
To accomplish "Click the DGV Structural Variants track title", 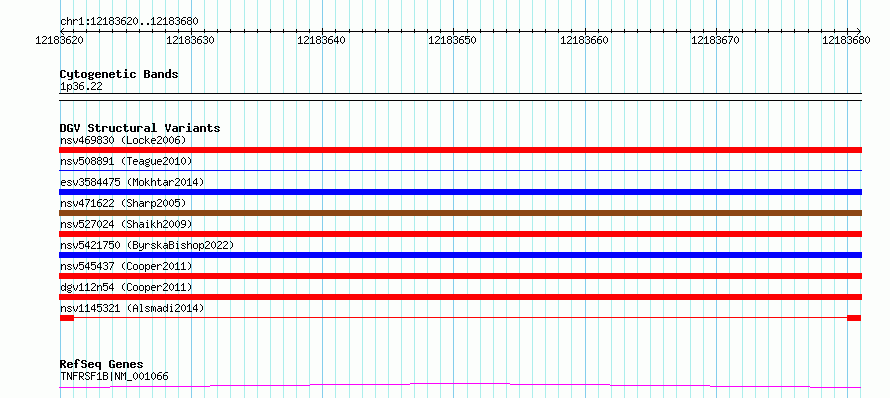I will click(140, 128).
